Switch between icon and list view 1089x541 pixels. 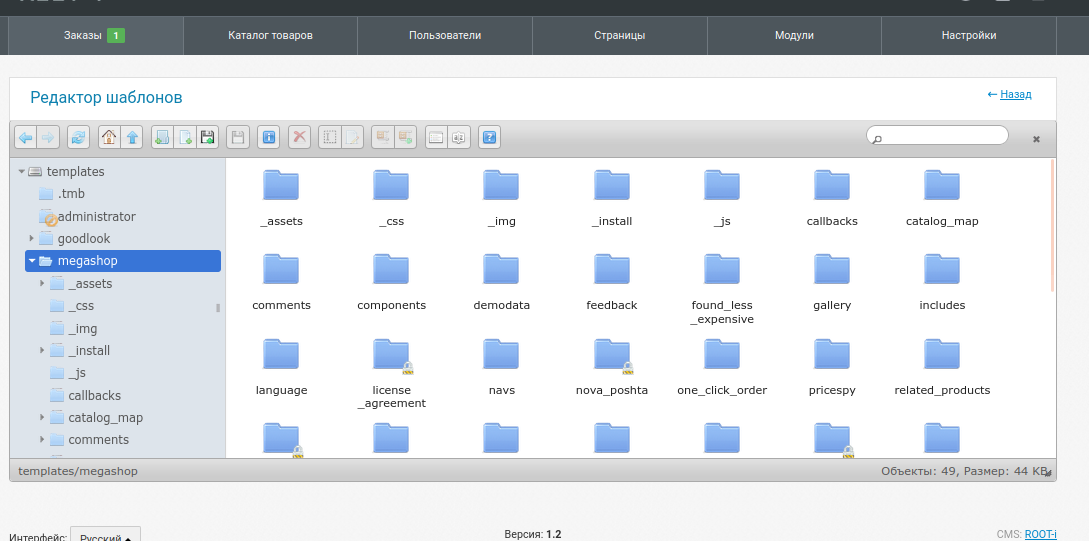tap(436, 137)
